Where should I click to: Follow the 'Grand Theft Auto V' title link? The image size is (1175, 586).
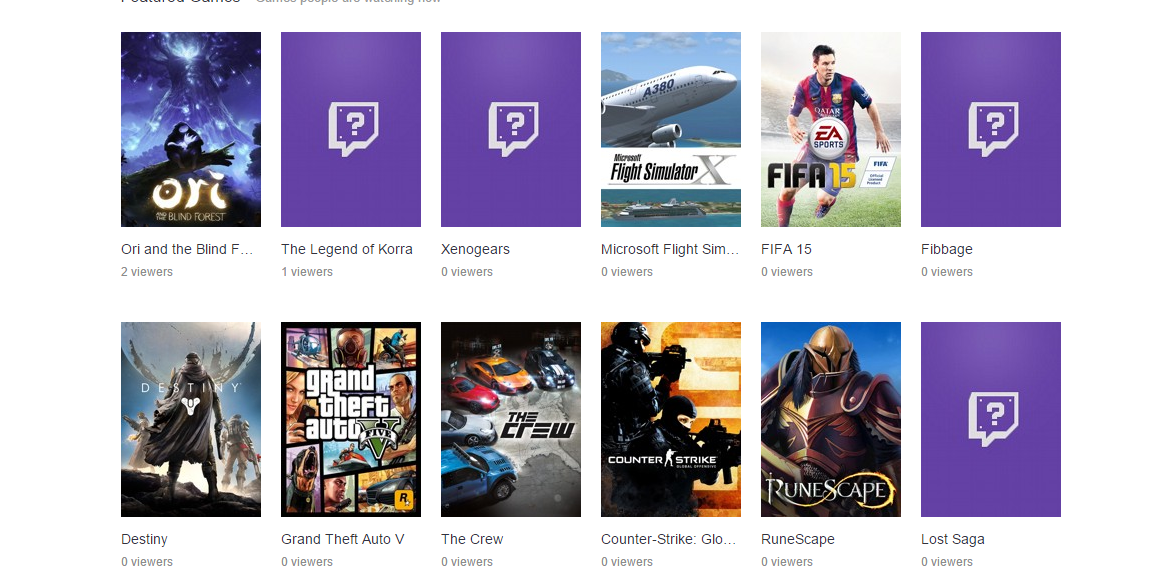click(342, 540)
